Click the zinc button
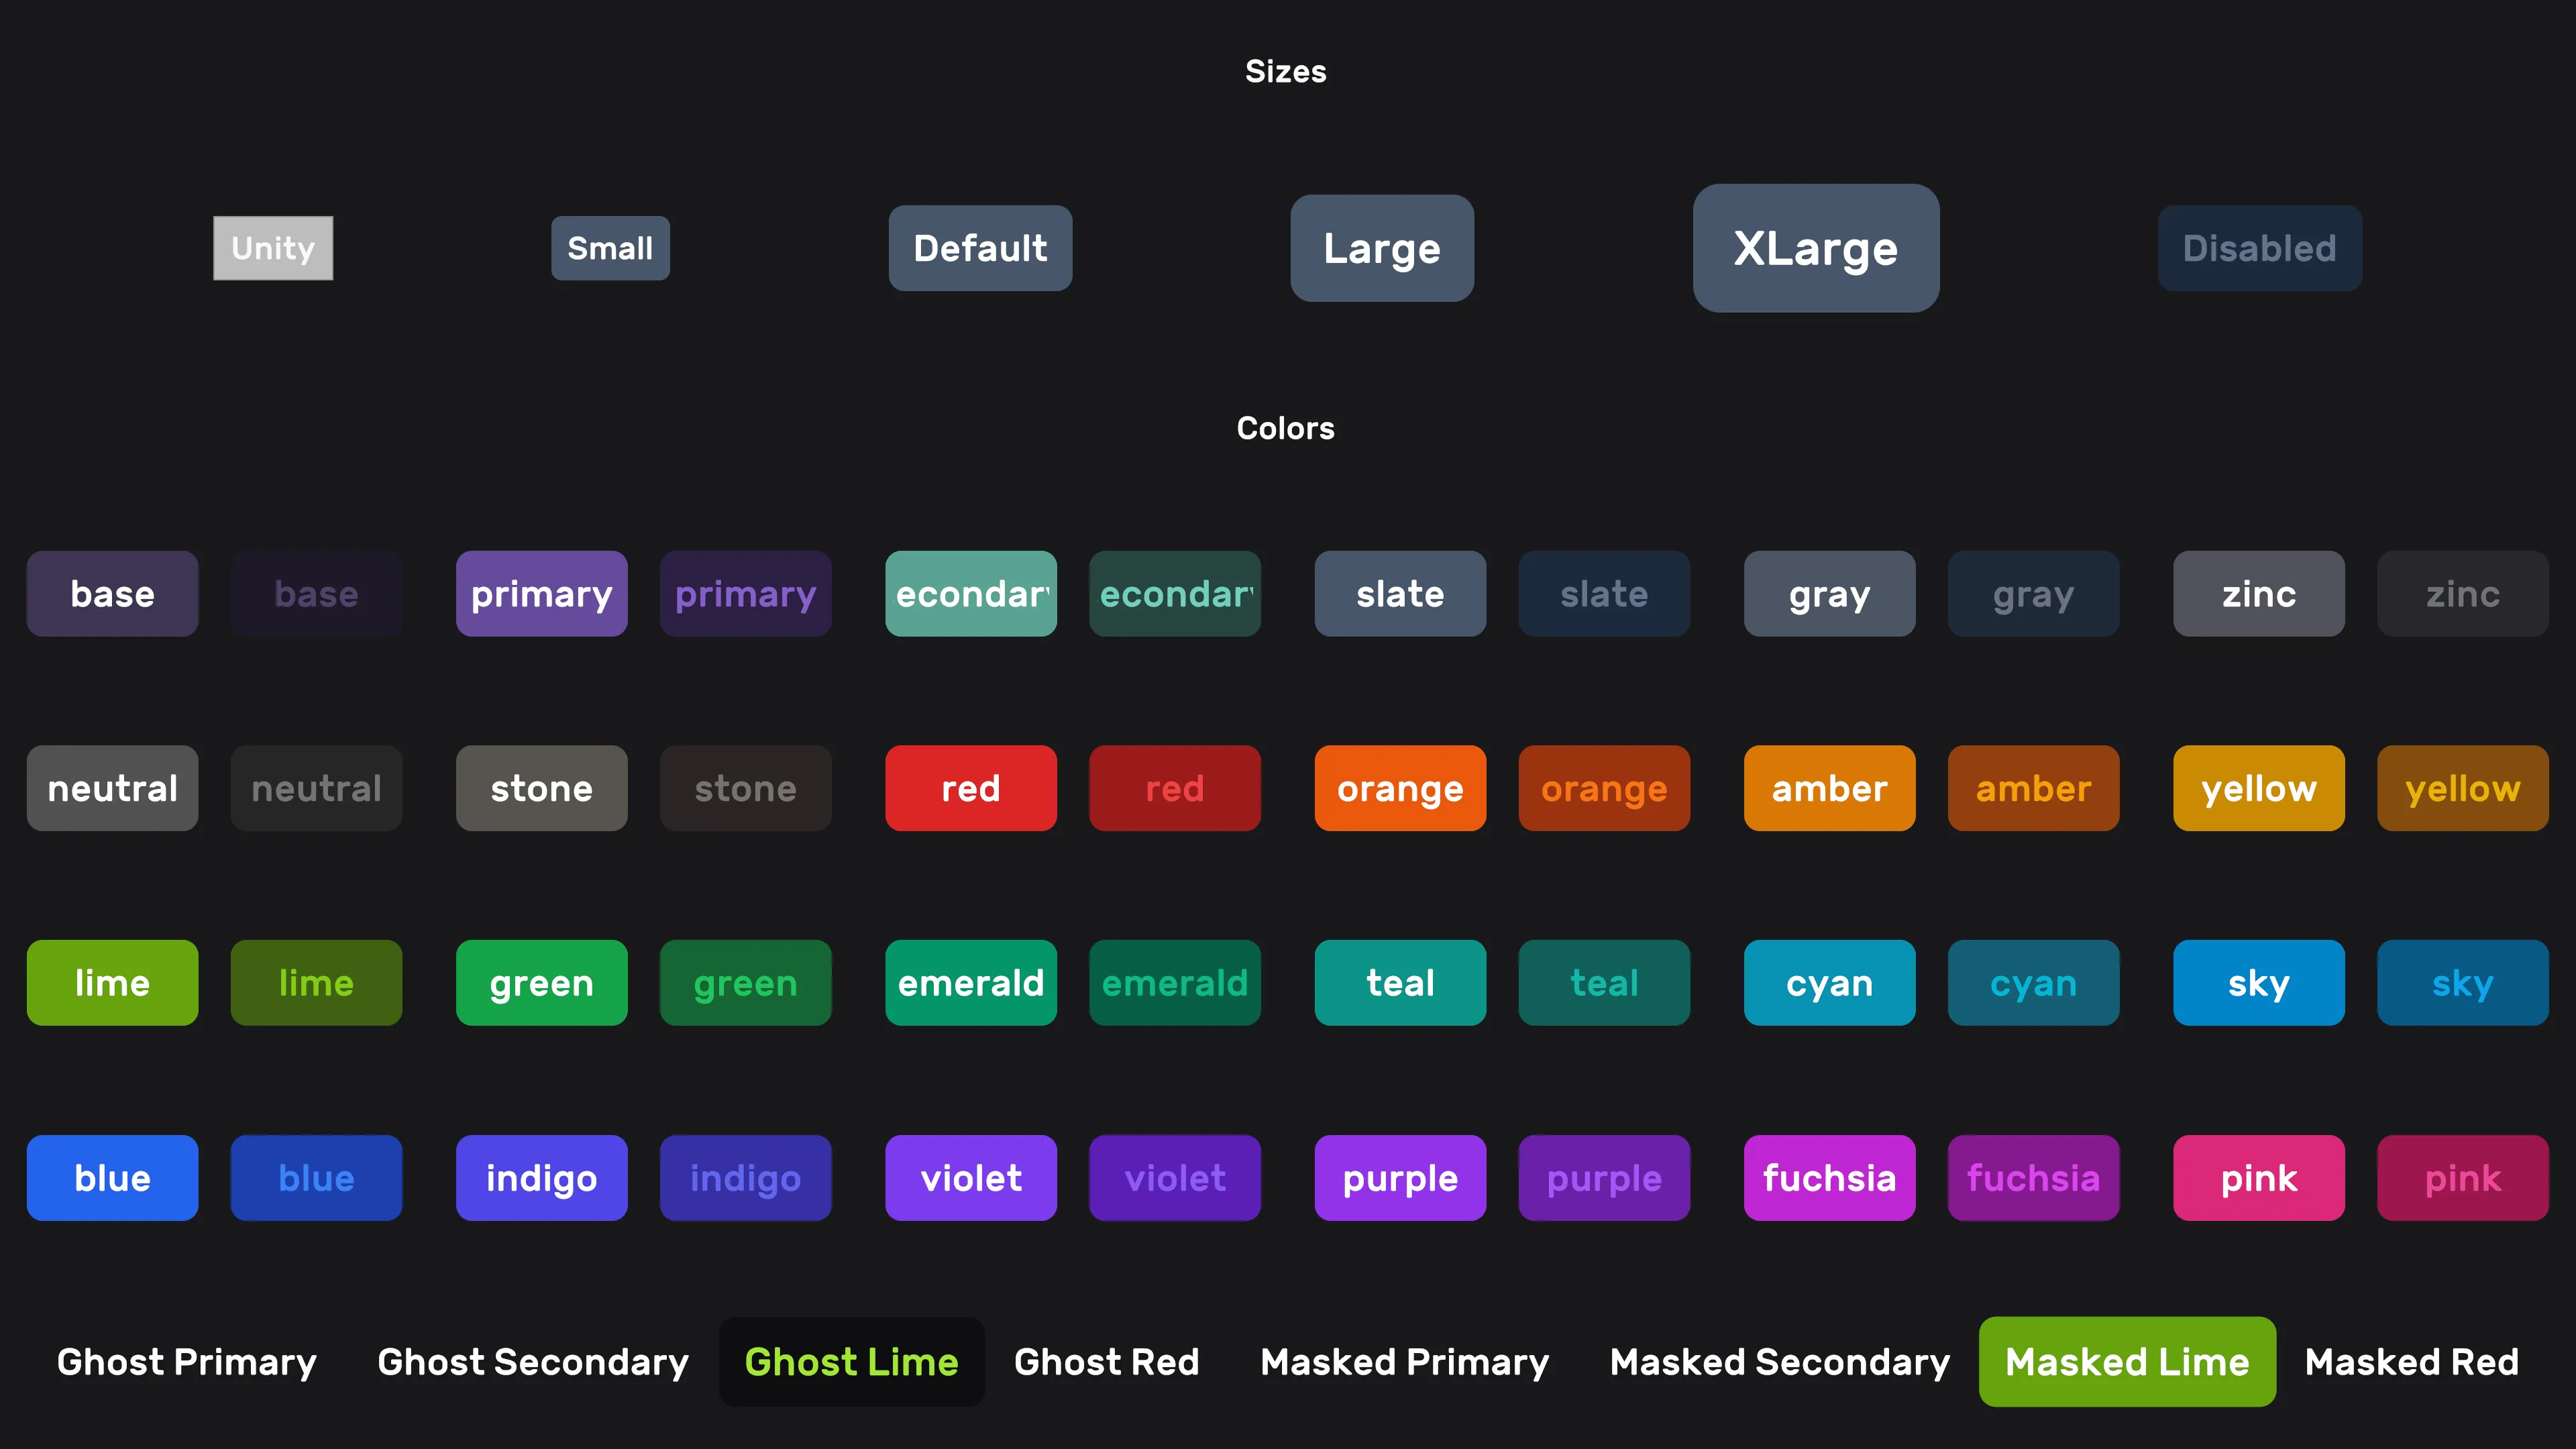The height and width of the screenshot is (1449, 2576). tap(2258, 593)
